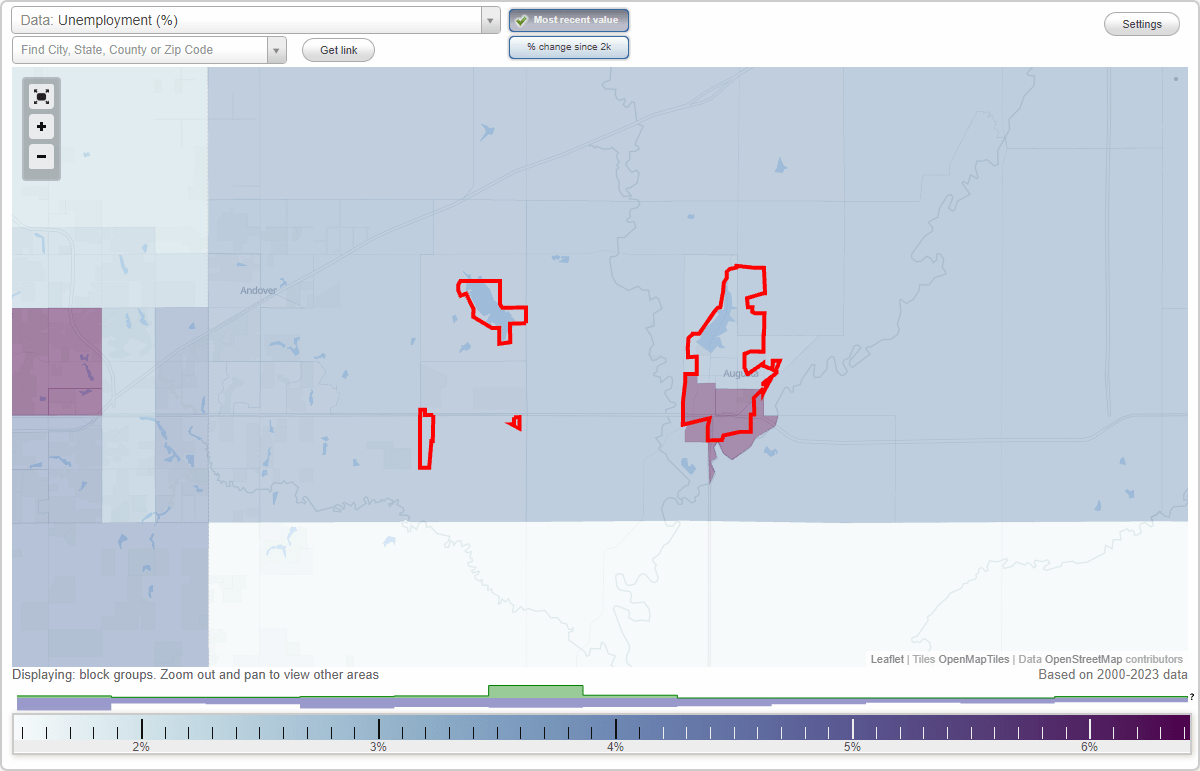The width and height of the screenshot is (1200, 771).
Task: Click the fullscreen map icon
Action: [41, 97]
